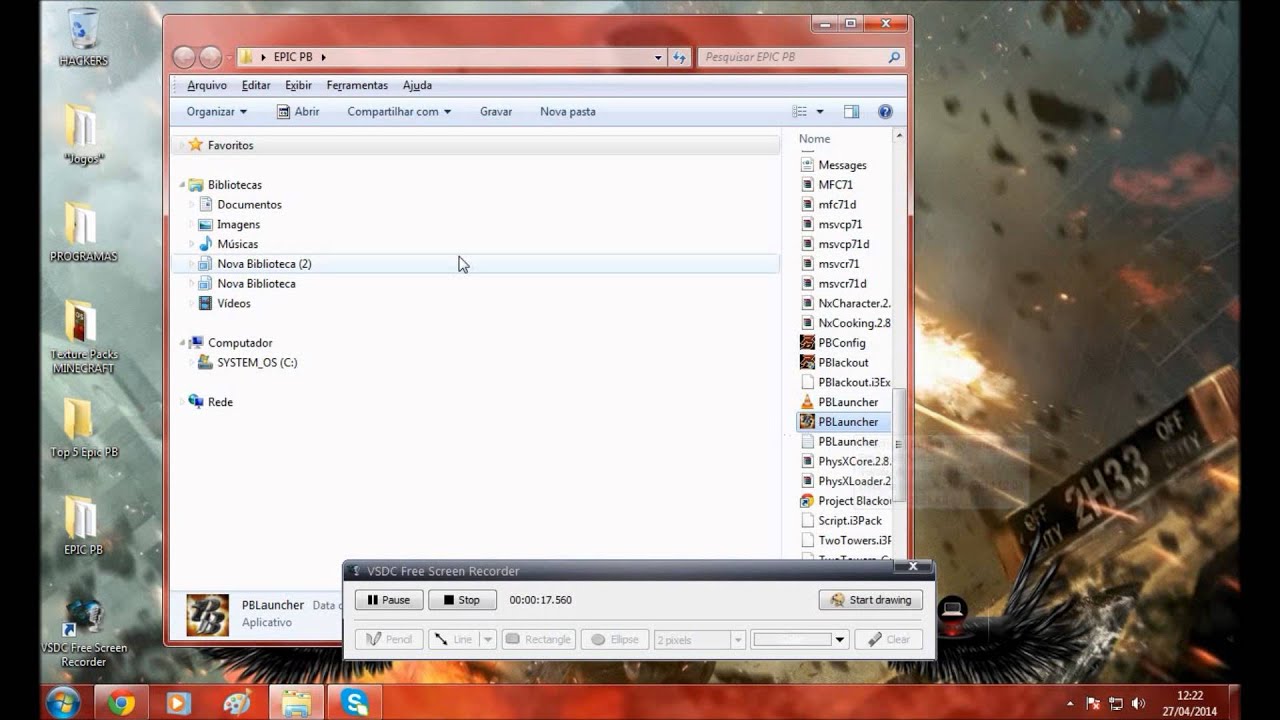The width and height of the screenshot is (1280, 720).
Task: Select the Line drawing tool
Action: click(453, 639)
